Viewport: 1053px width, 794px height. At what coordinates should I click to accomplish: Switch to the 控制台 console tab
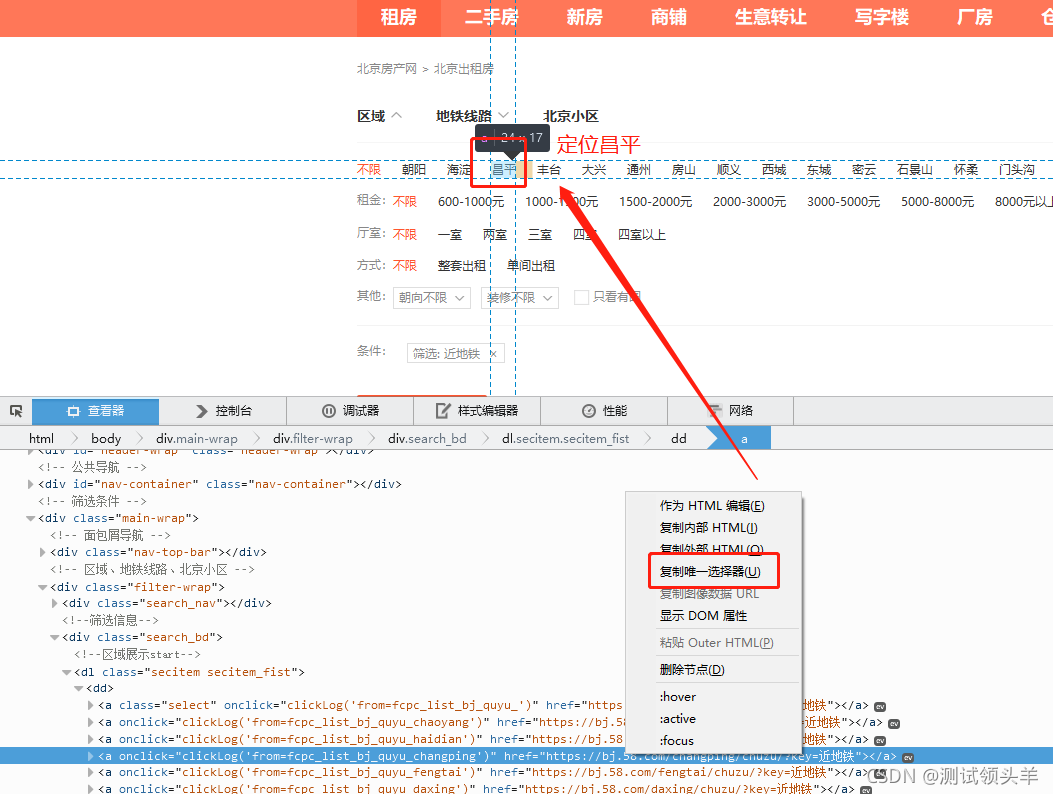[223, 411]
